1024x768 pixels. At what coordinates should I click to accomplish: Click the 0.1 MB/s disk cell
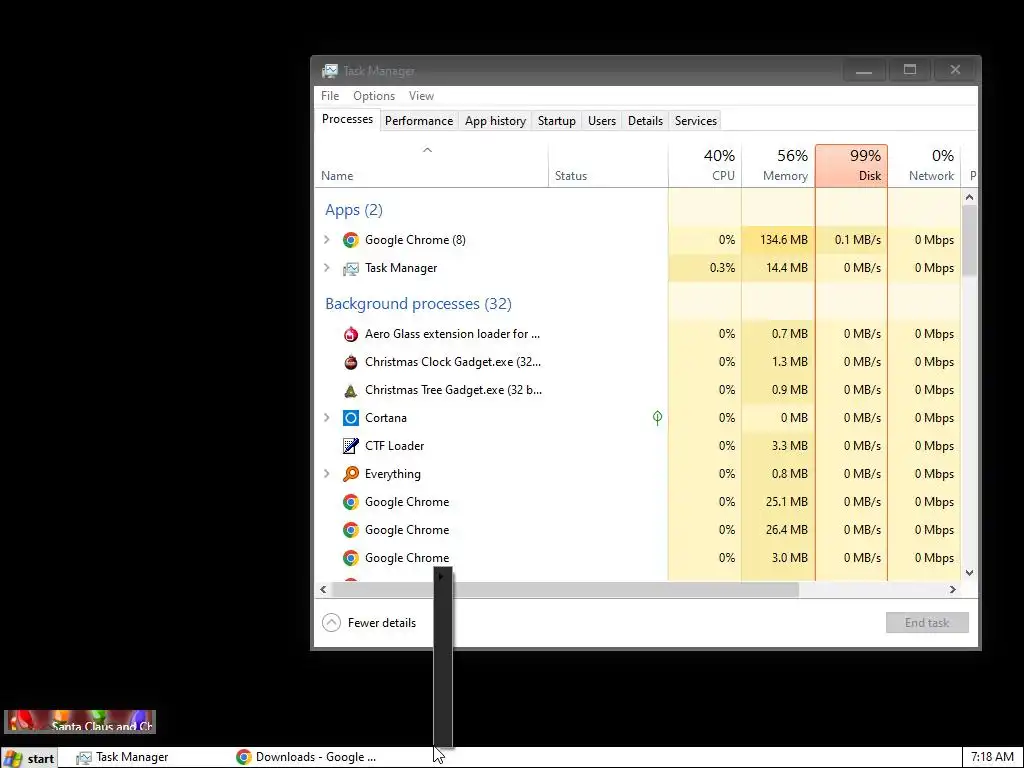[x=852, y=240]
